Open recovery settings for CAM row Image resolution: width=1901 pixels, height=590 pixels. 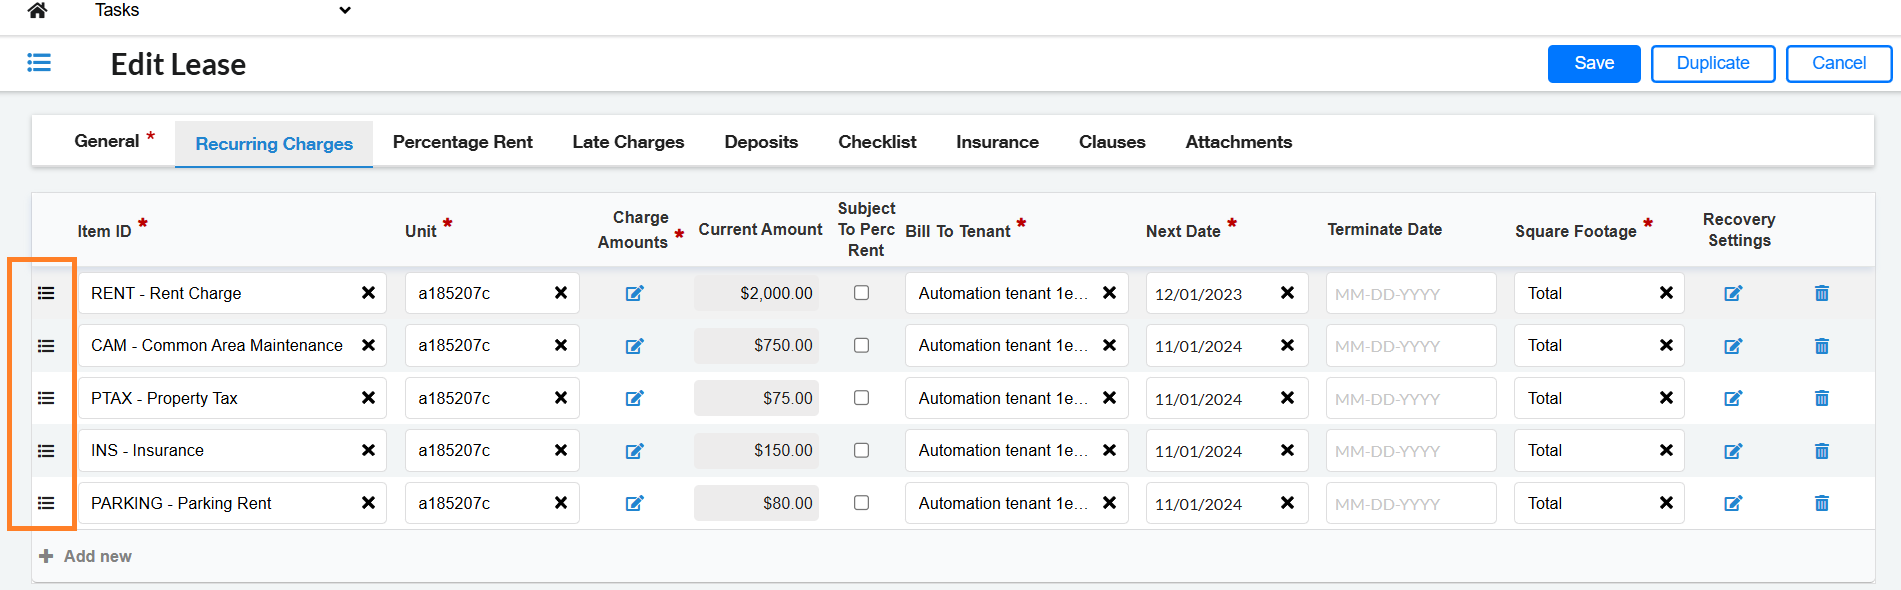[1733, 346]
